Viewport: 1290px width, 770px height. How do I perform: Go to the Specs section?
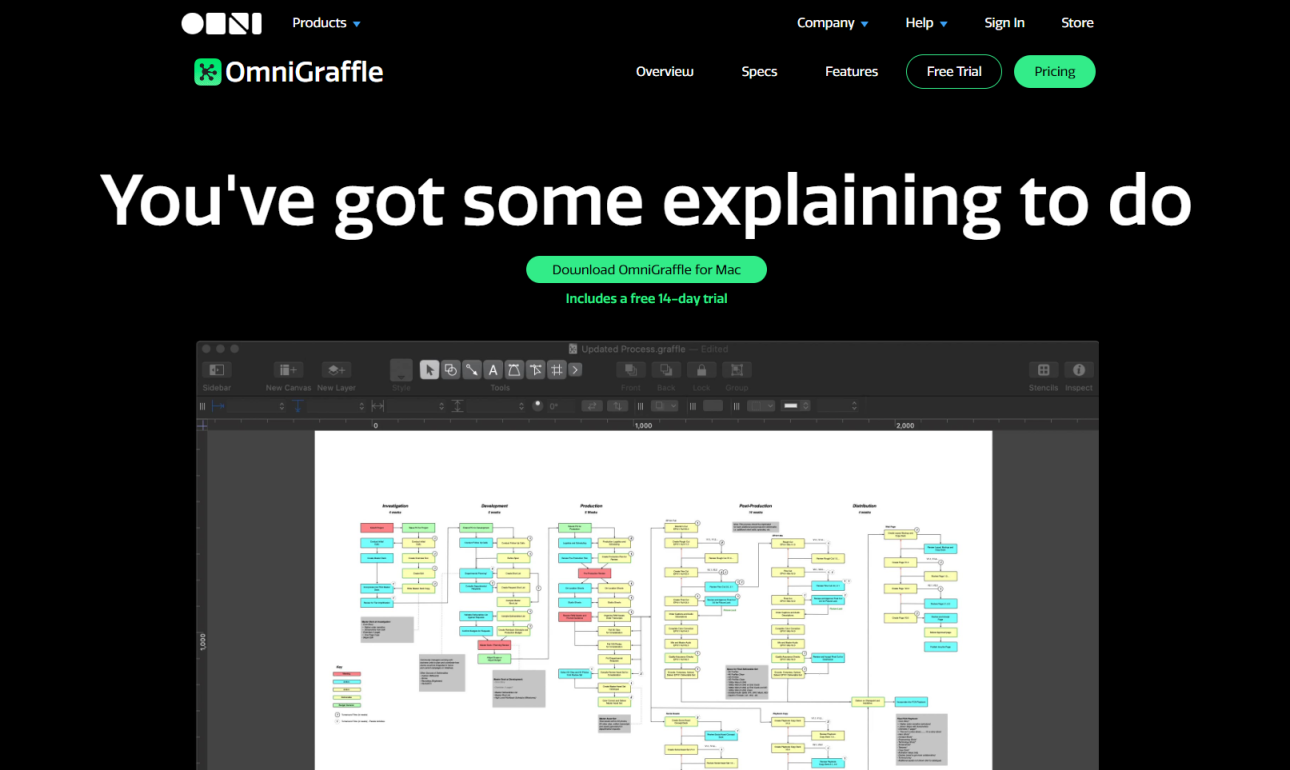point(759,72)
